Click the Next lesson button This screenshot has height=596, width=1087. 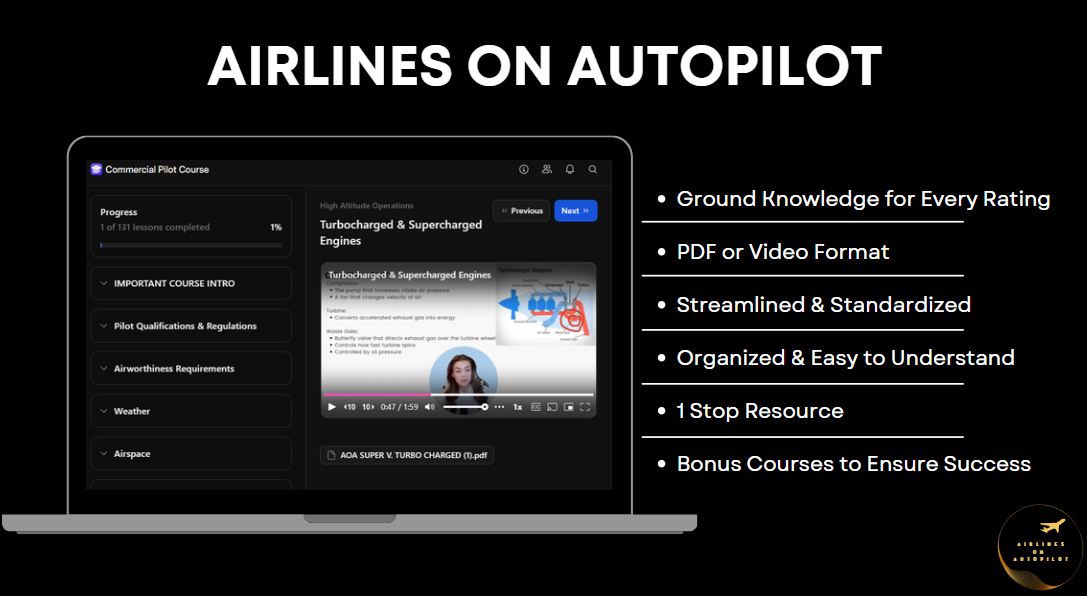[576, 211]
